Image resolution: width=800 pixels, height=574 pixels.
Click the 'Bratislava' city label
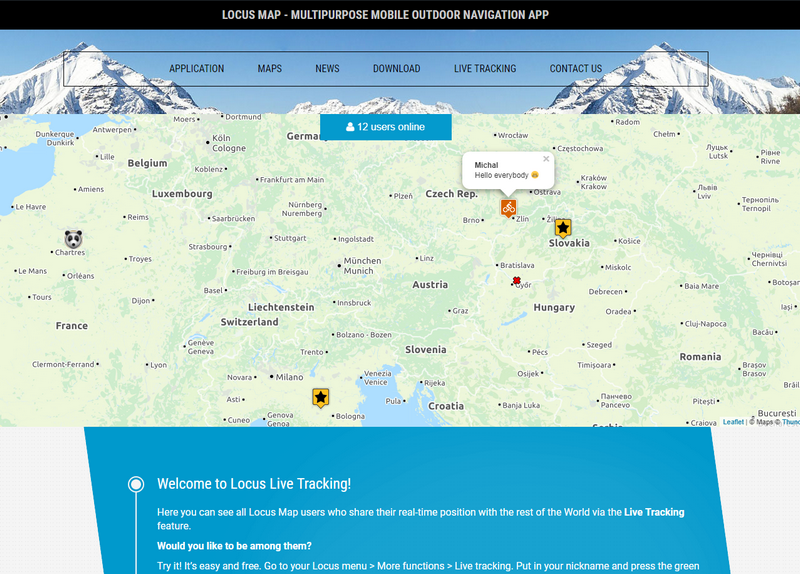click(x=517, y=265)
